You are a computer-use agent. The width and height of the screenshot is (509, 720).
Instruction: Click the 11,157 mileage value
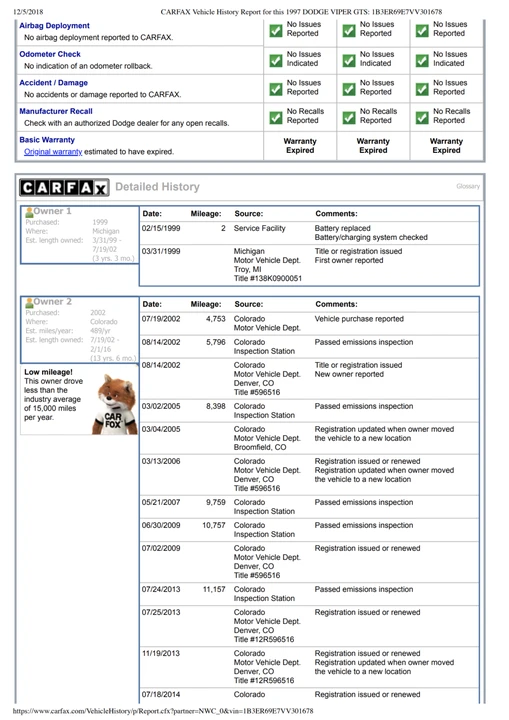tap(214, 589)
